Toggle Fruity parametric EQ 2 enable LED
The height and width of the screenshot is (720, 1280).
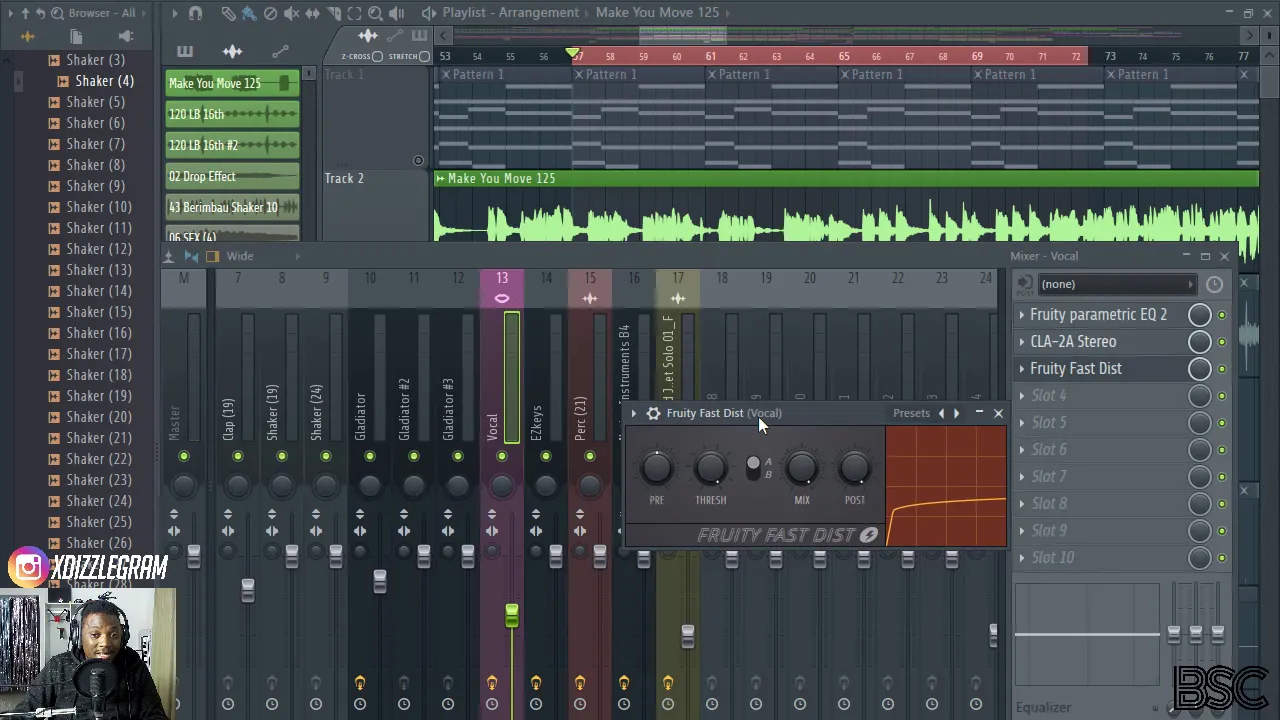click(x=1222, y=315)
